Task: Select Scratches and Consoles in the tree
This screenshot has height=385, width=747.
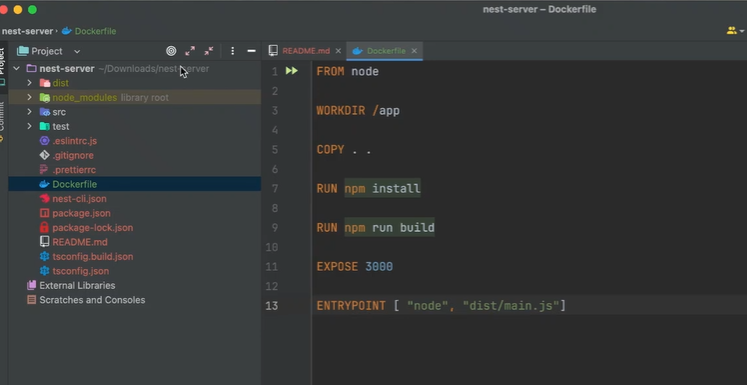Action: coord(92,300)
